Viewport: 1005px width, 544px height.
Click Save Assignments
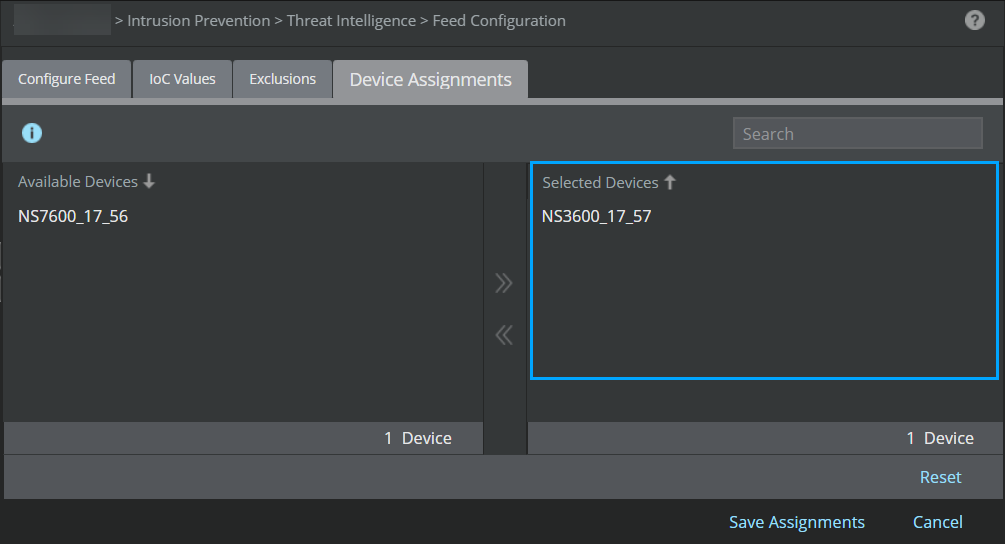pyautogui.click(x=797, y=522)
